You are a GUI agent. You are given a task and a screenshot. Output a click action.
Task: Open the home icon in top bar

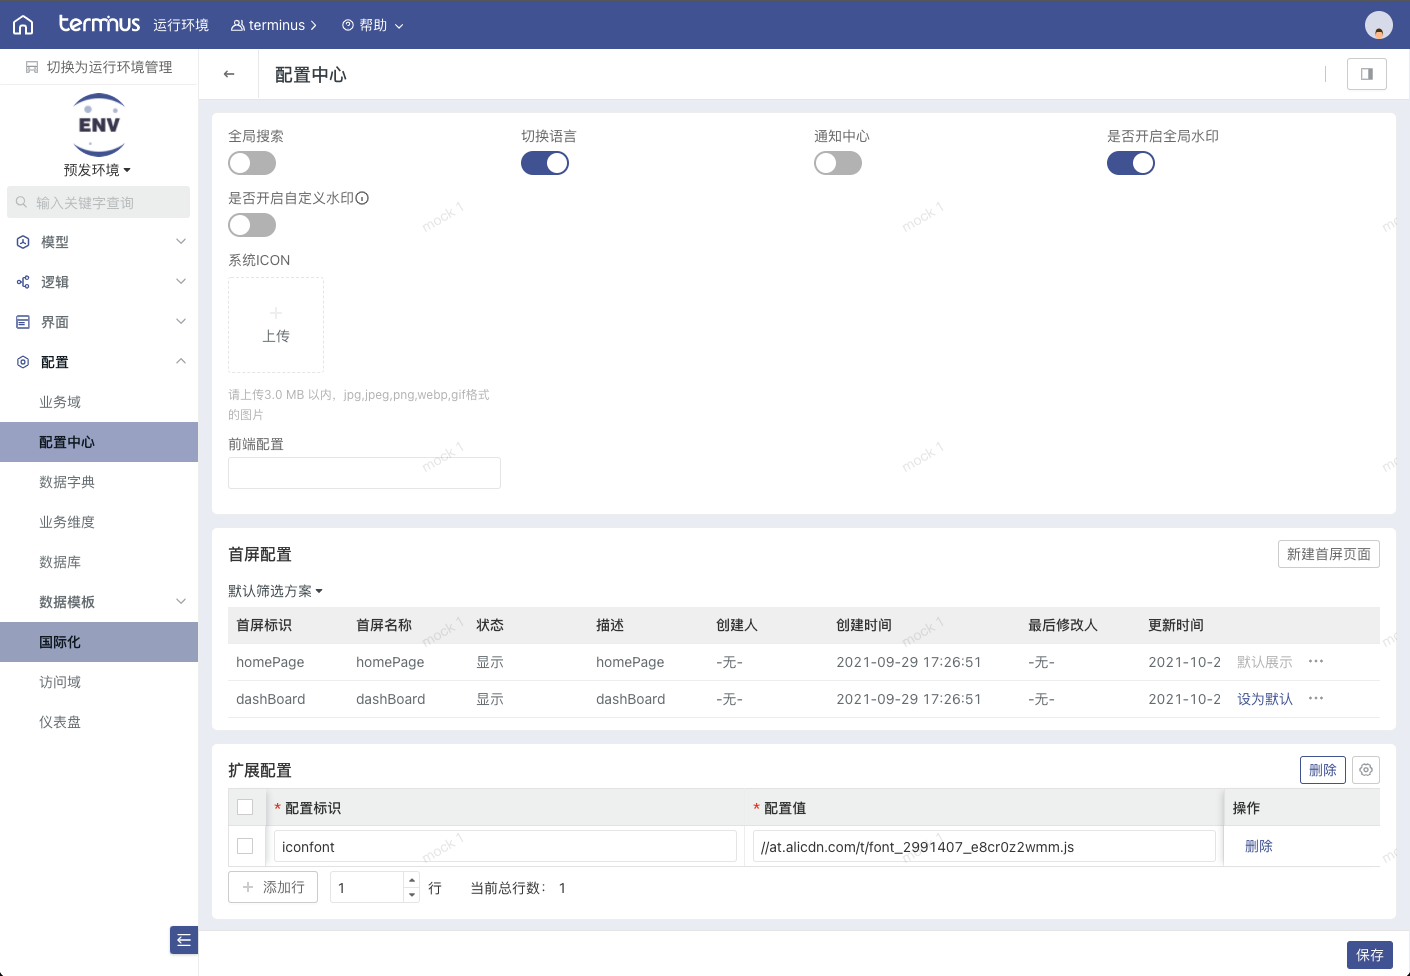coord(23,25)
